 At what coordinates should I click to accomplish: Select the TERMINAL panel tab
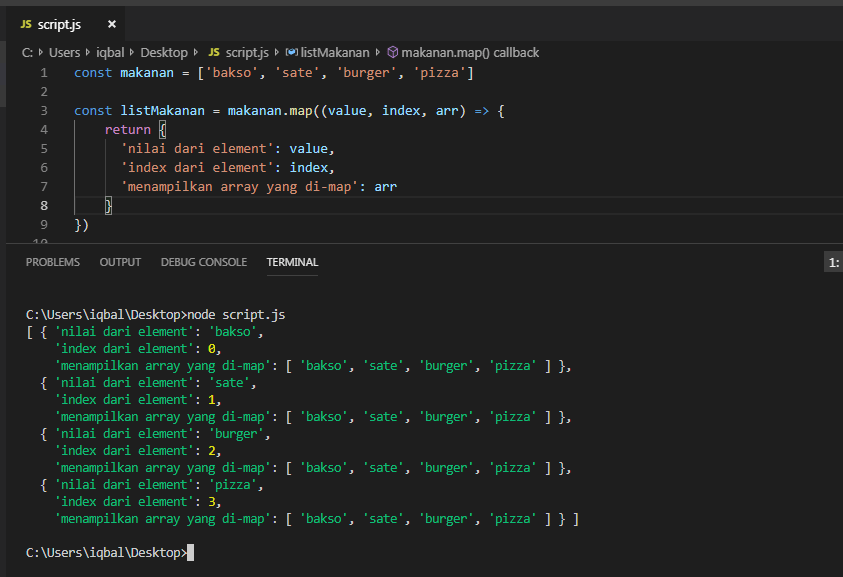click(x=292, y=262)
